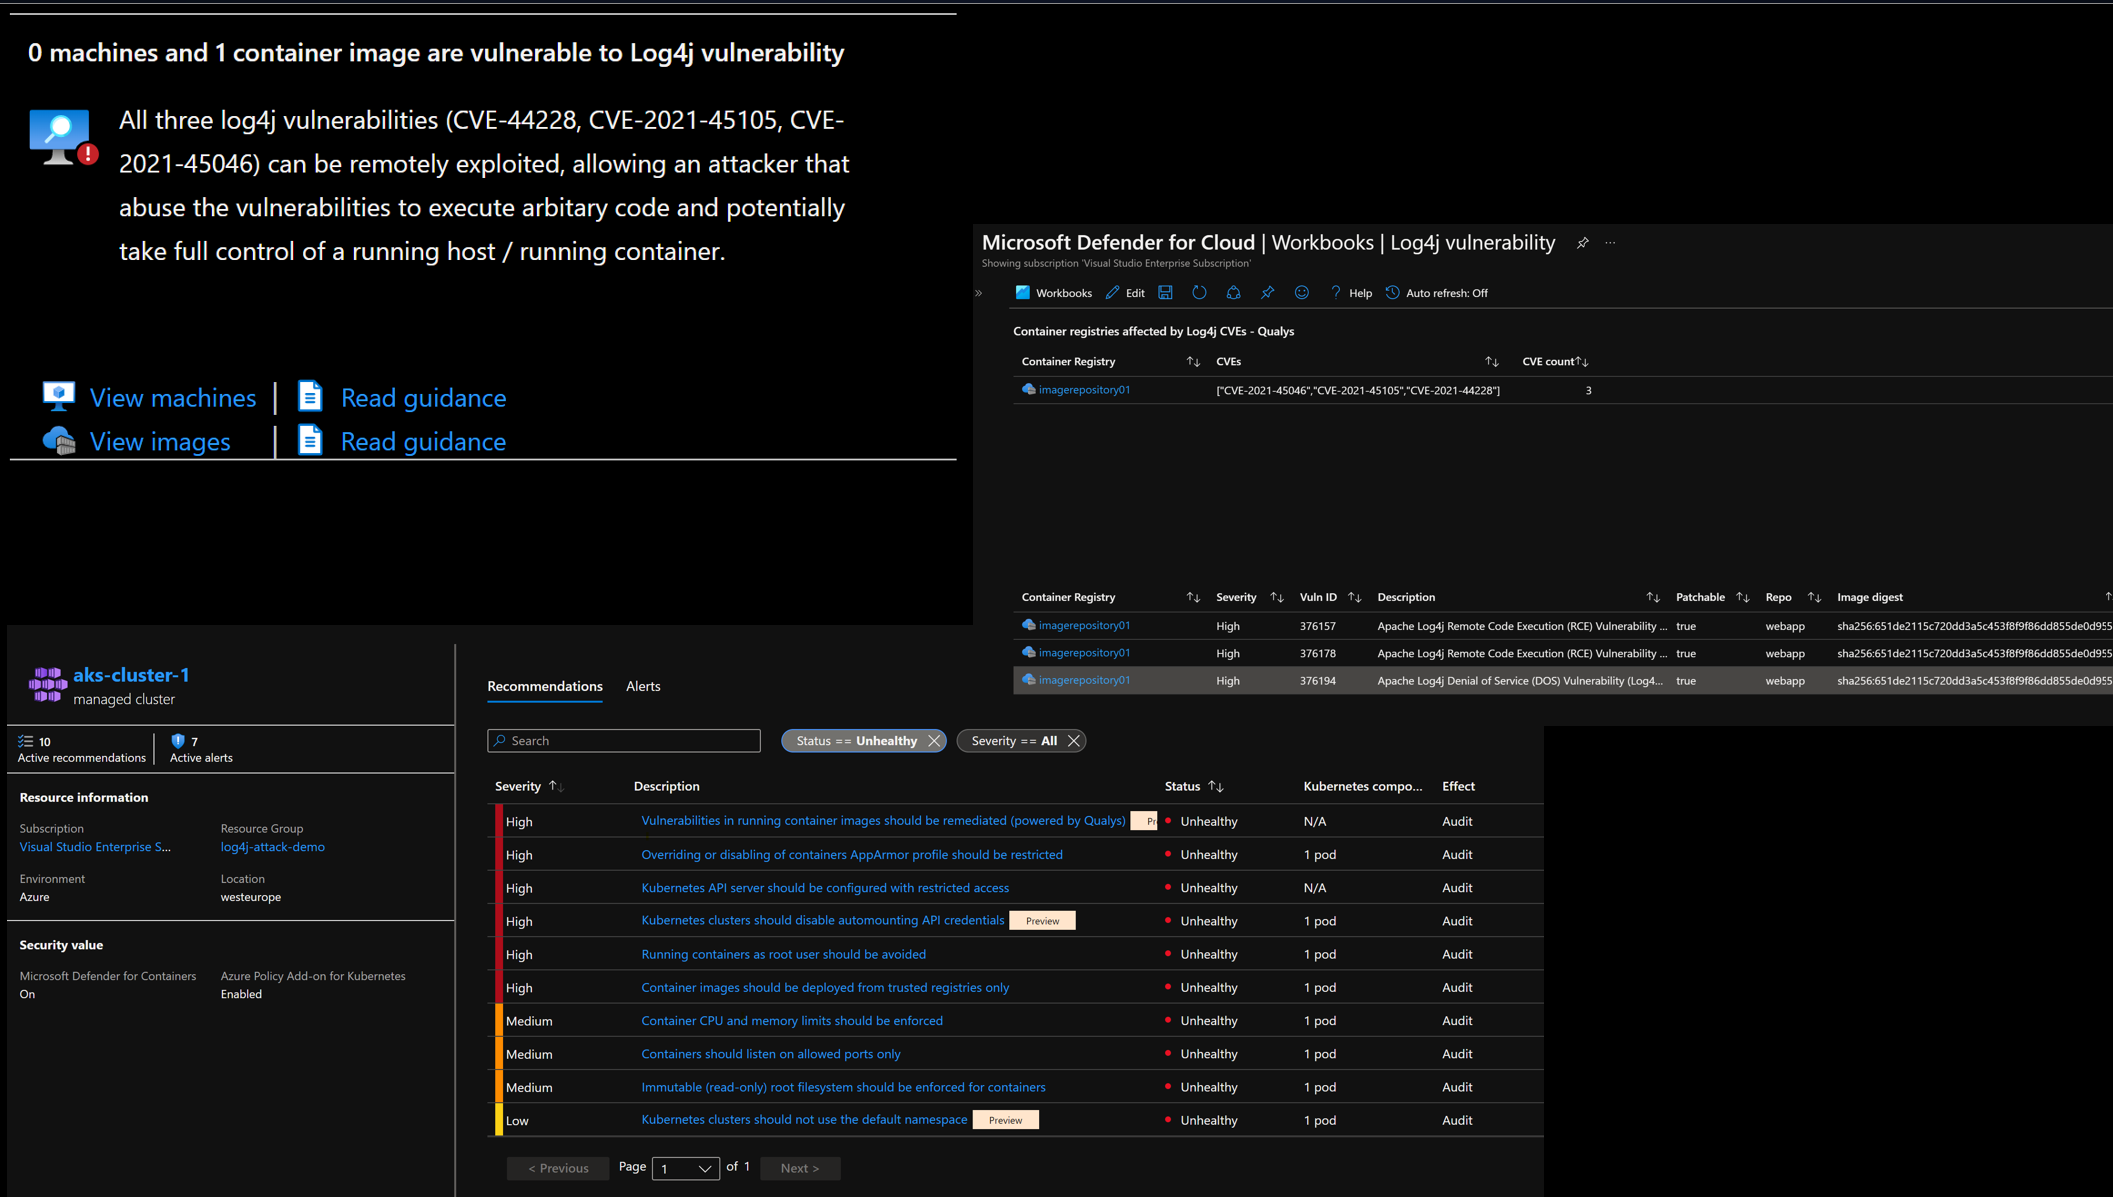2113x1197 pixels.
Task: Send a smiley feedback on the workbook
Action: [x=1301, y=292]
